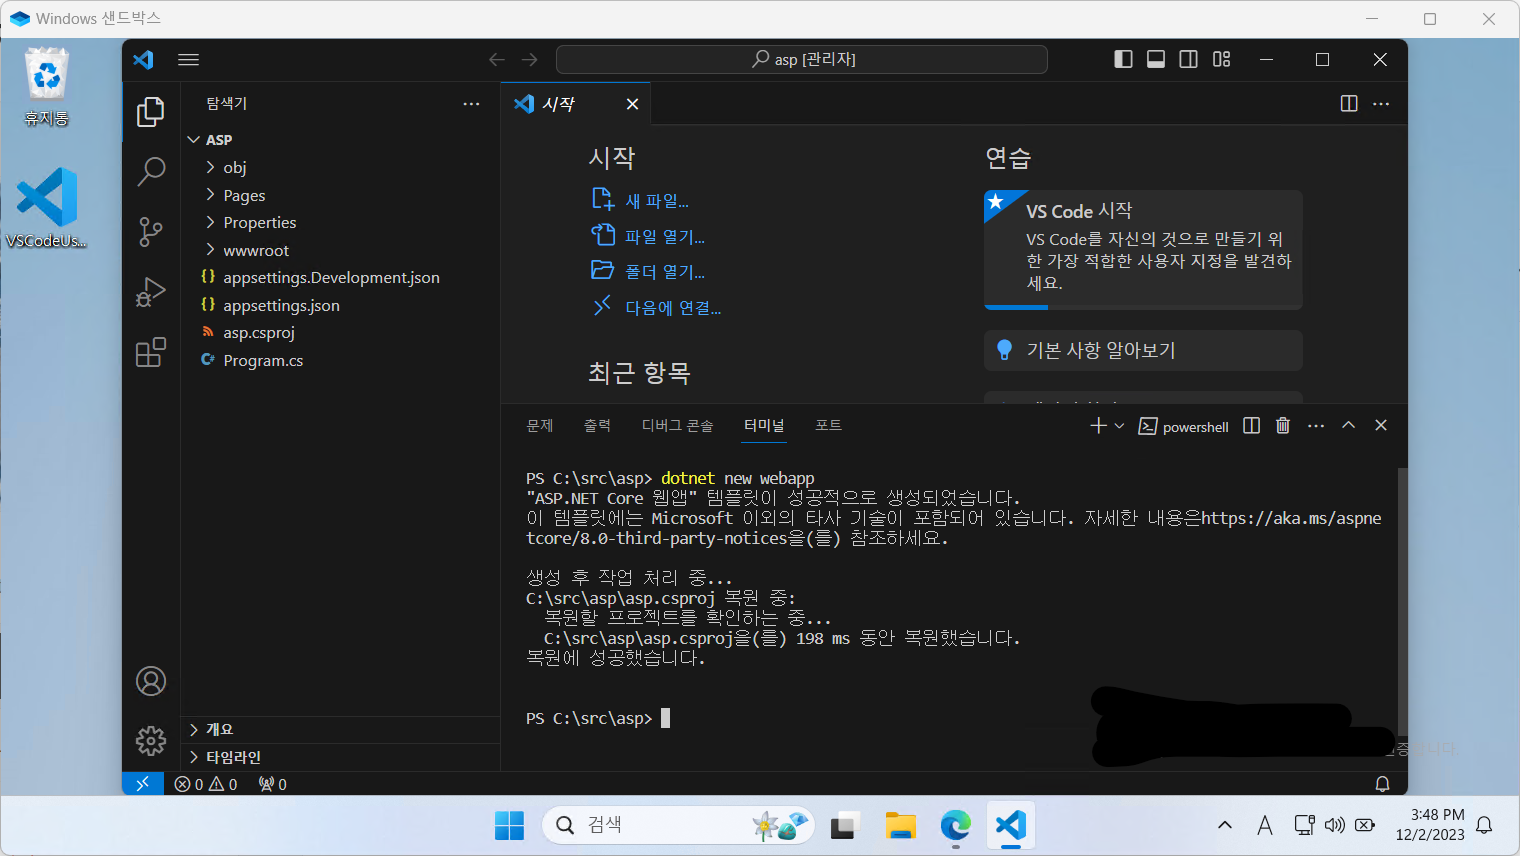Open Explorer views and more actions
1520x856 pixels.
point(471,103)
